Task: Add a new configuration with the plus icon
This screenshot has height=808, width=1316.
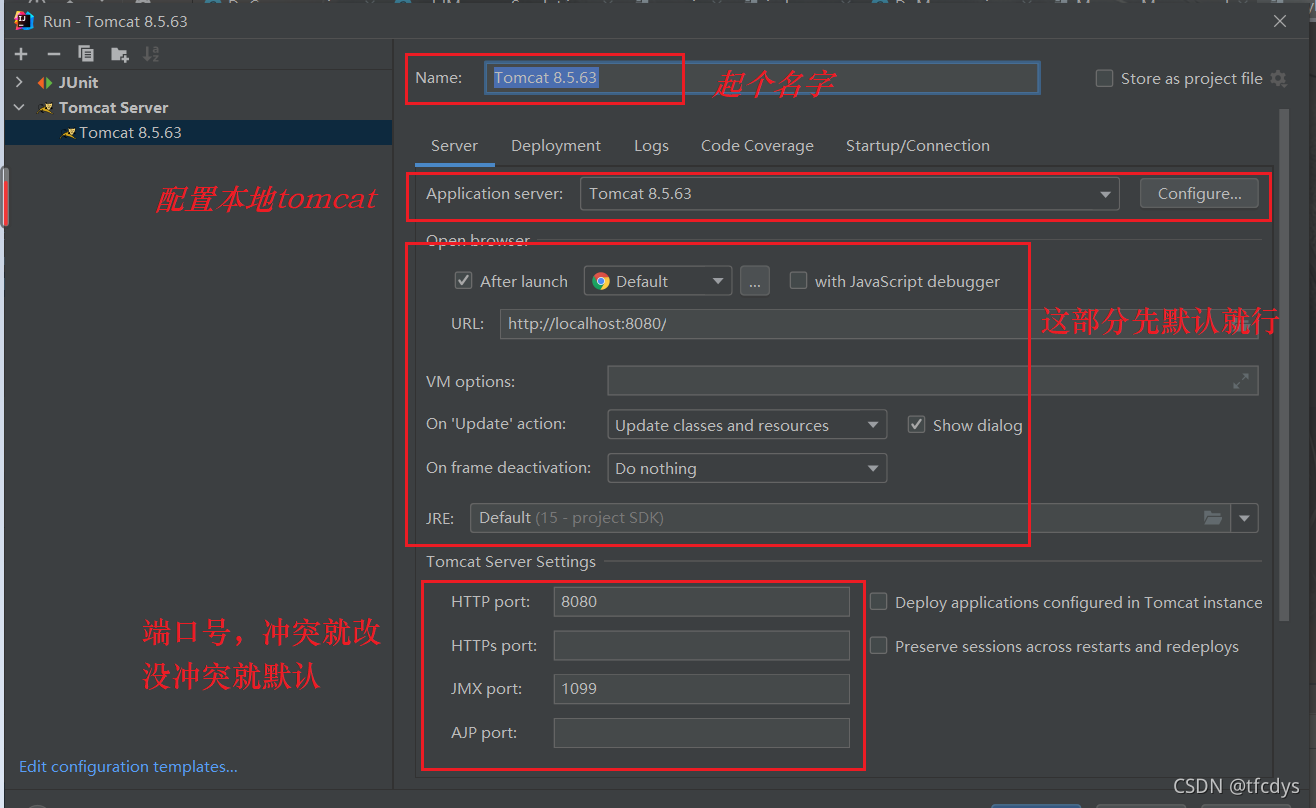Action: (21, 54)
